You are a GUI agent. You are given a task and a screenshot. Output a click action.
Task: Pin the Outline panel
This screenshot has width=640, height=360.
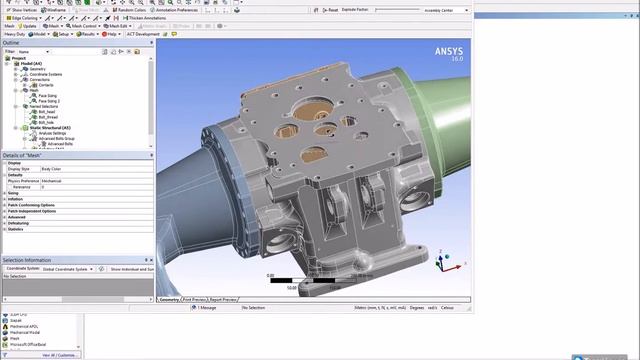pyautogui.click(x=151, y=42)
